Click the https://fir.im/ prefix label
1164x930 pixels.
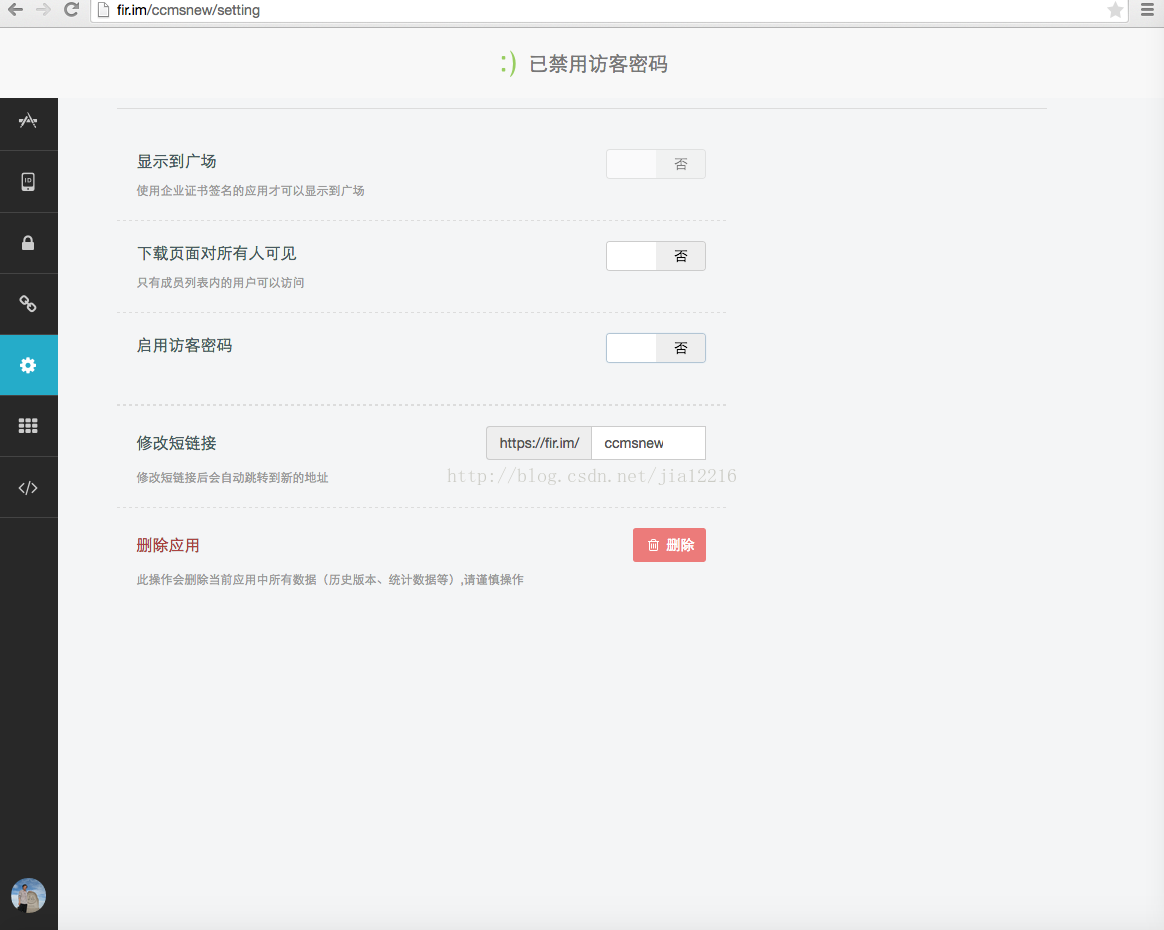539,443
